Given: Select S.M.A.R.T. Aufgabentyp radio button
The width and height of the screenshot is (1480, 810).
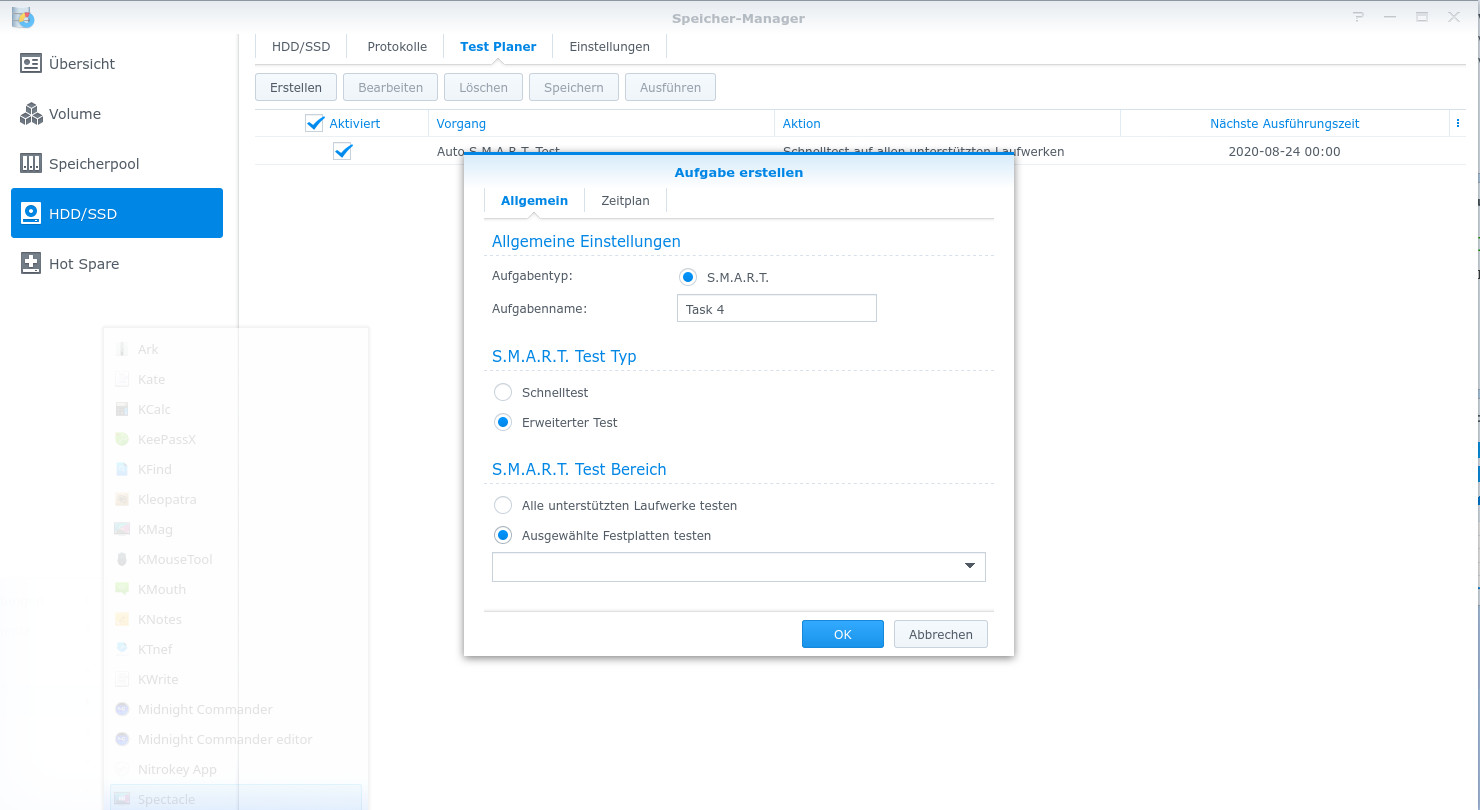Looking at the screenshot, I should 688,277.
